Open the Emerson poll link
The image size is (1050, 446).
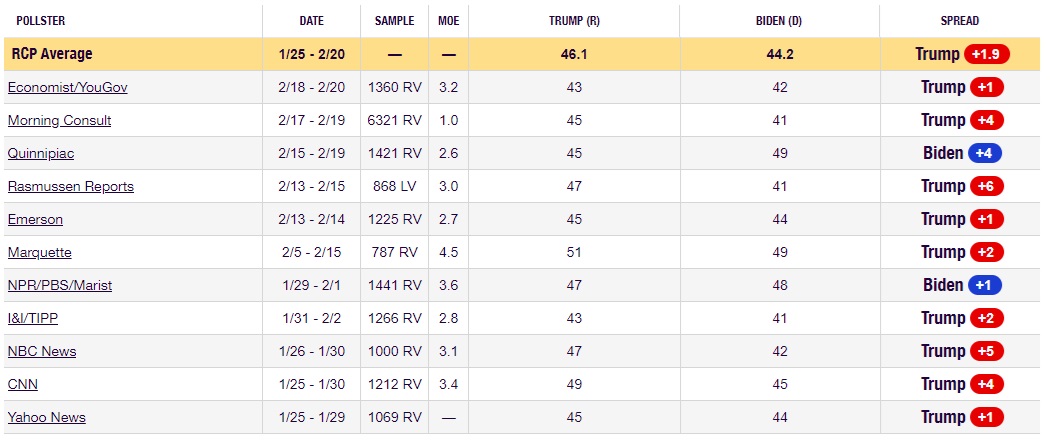tap(35, 219)
